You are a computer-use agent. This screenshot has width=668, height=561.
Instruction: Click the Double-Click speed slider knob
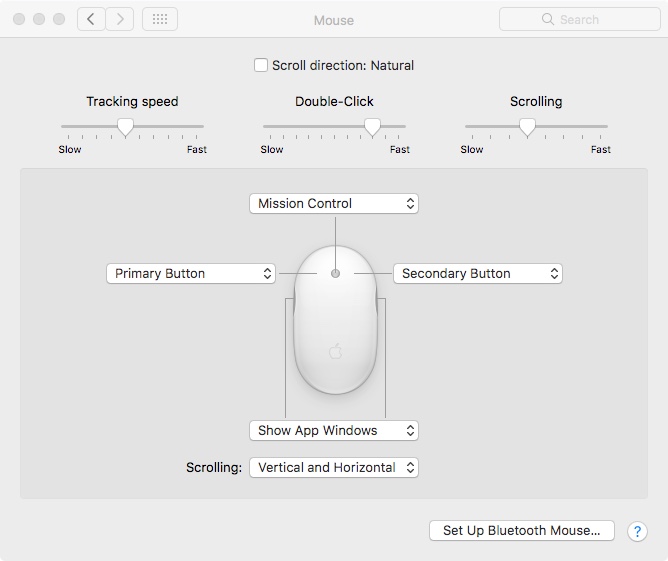pyautogui.click(x=372, y=127)
